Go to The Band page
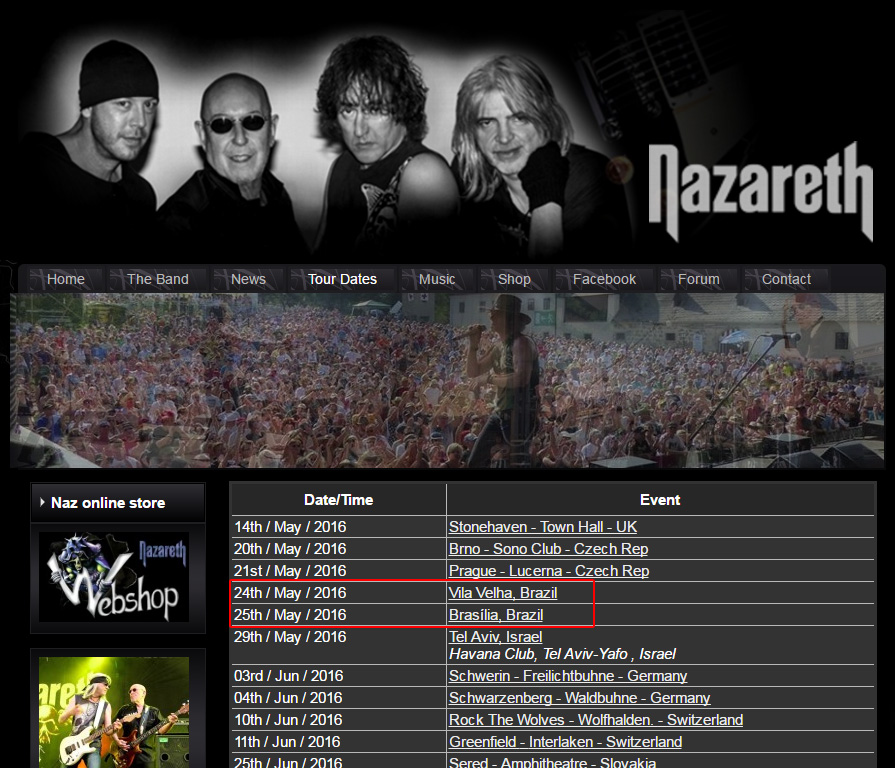The width and height of the screenshot is (895, 768). tap(158, 279)
